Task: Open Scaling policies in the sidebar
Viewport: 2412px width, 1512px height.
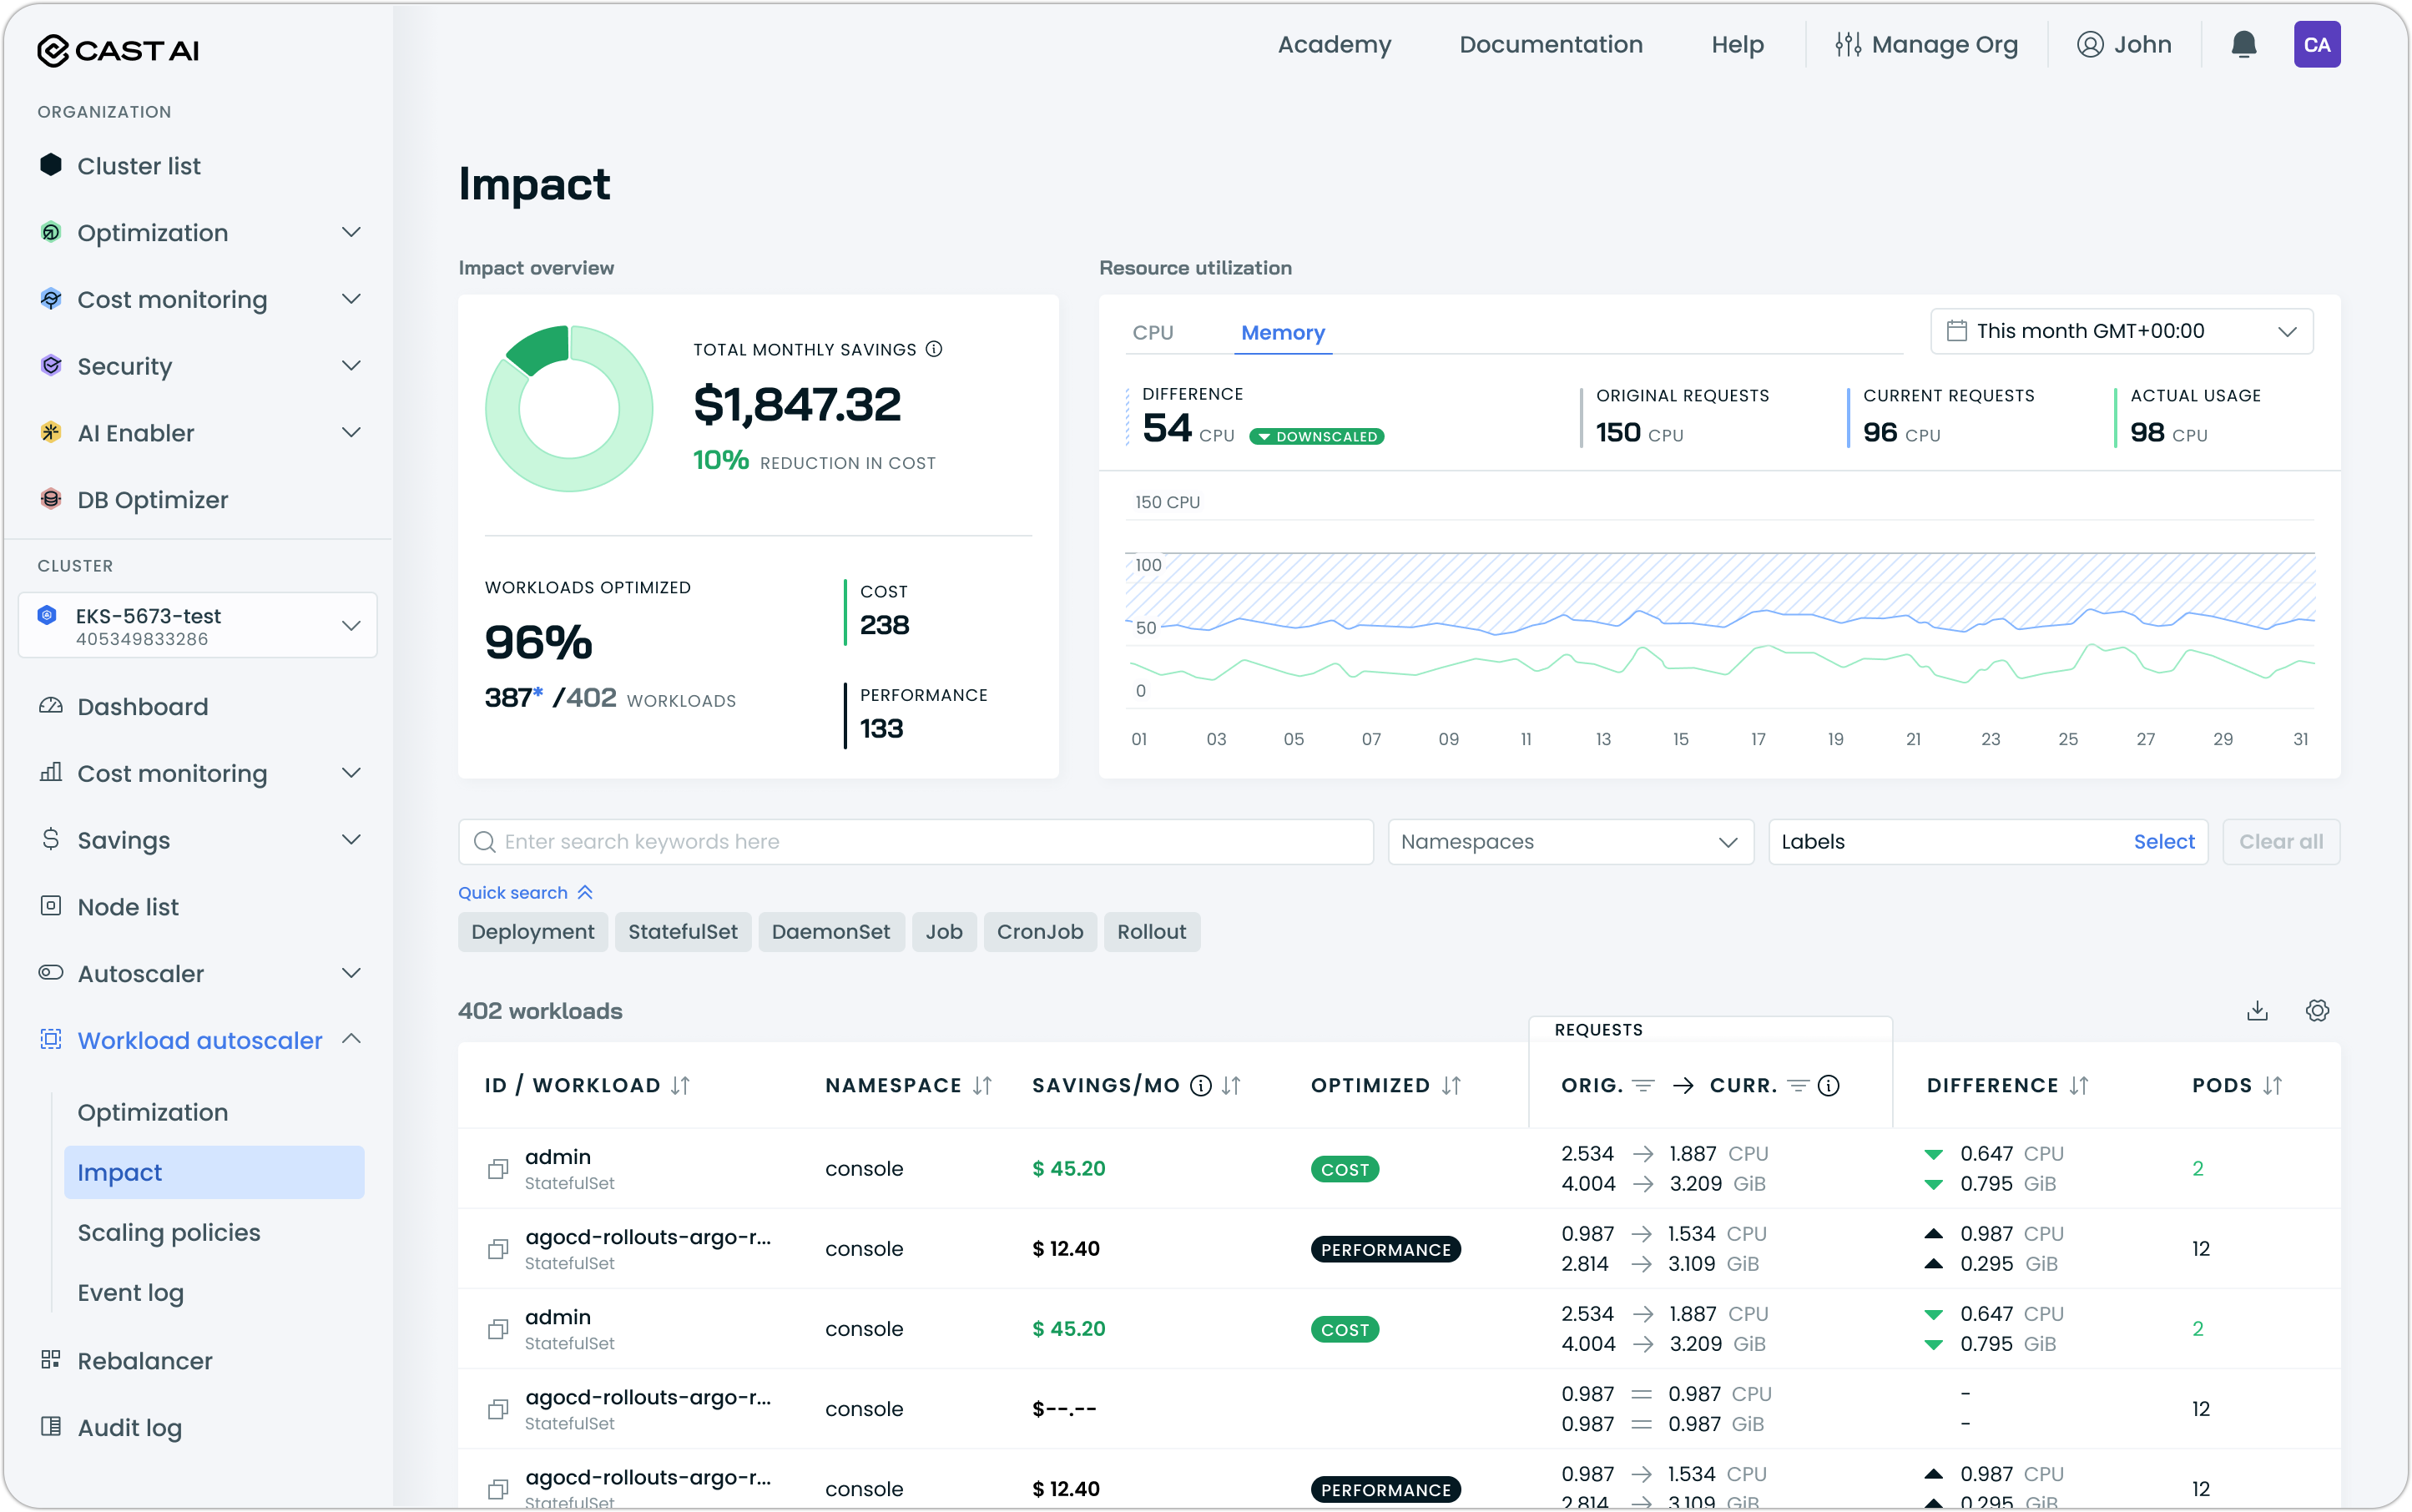Action: click(169, 1233)
